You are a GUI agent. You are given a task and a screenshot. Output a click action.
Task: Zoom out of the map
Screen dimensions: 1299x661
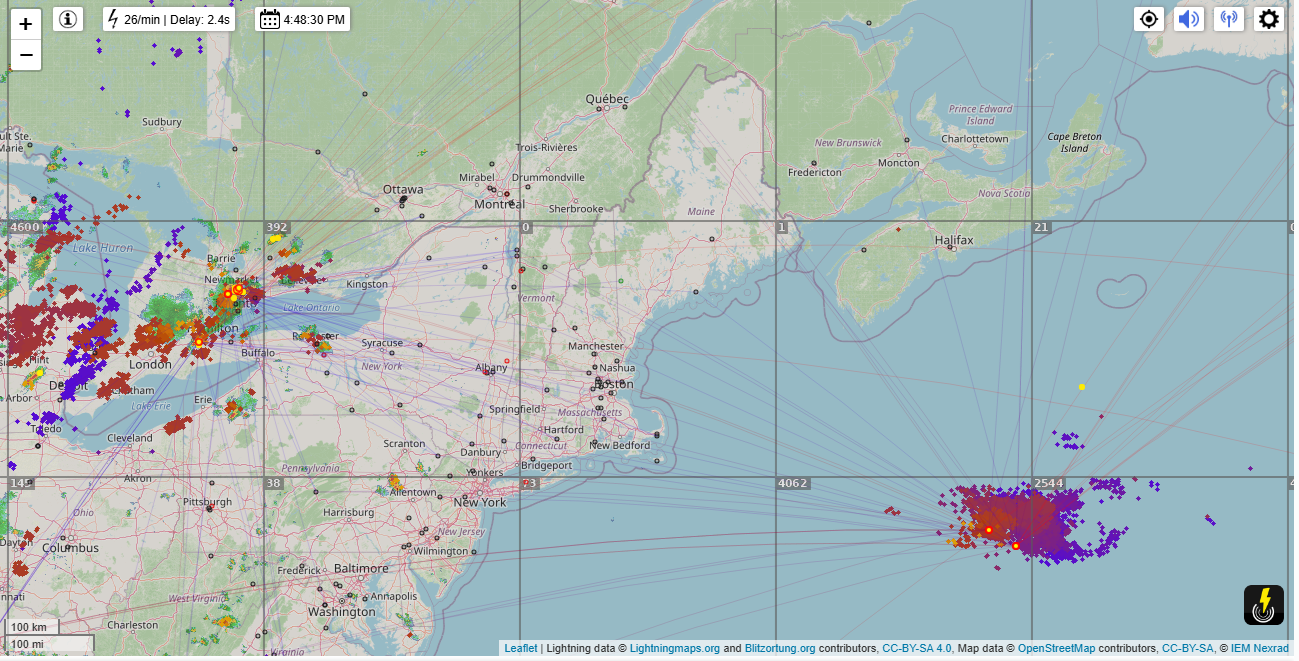click(x=25, y=55)
